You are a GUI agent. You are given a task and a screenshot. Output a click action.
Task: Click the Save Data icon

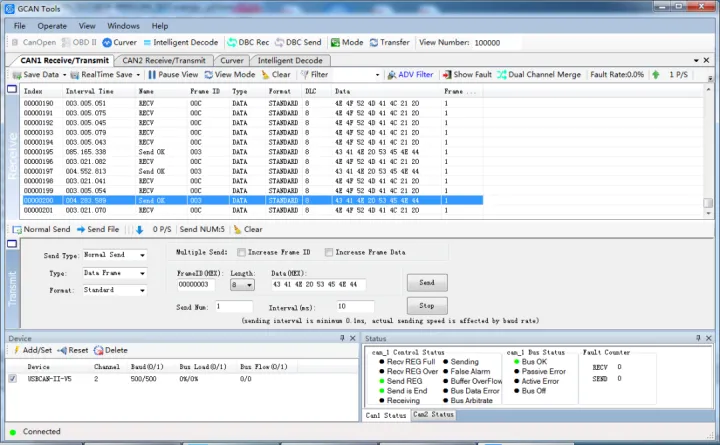16,74
